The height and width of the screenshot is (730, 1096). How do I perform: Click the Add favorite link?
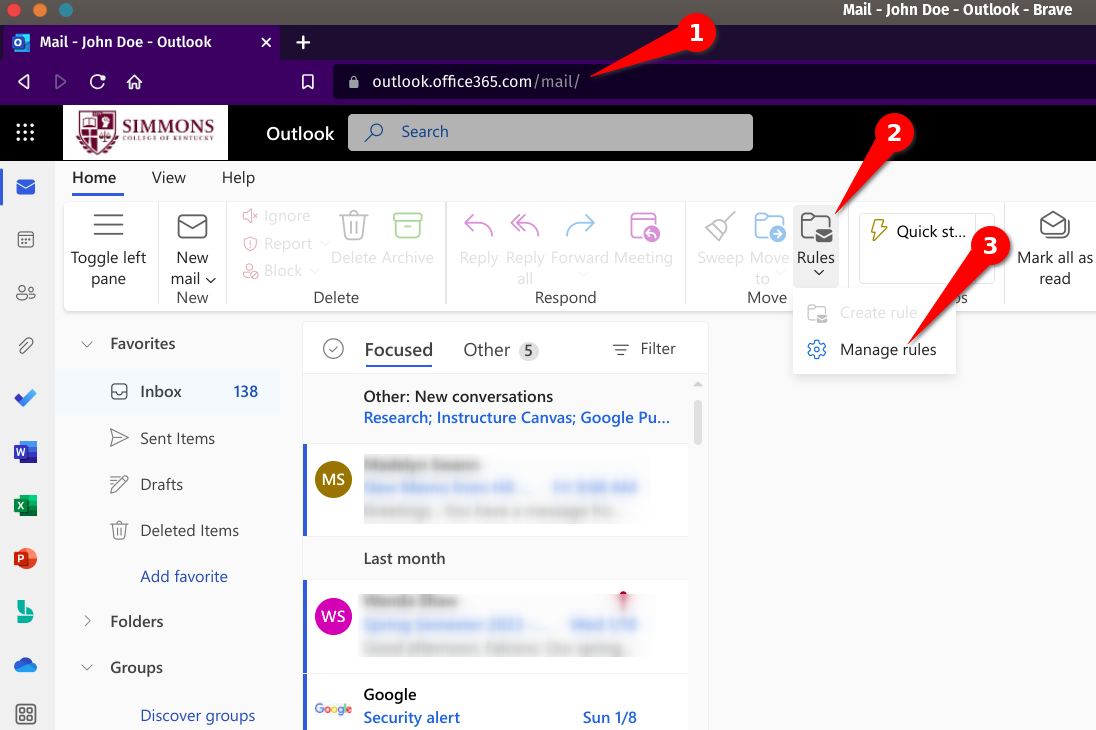pyautogui.click(x=184, y=576)
